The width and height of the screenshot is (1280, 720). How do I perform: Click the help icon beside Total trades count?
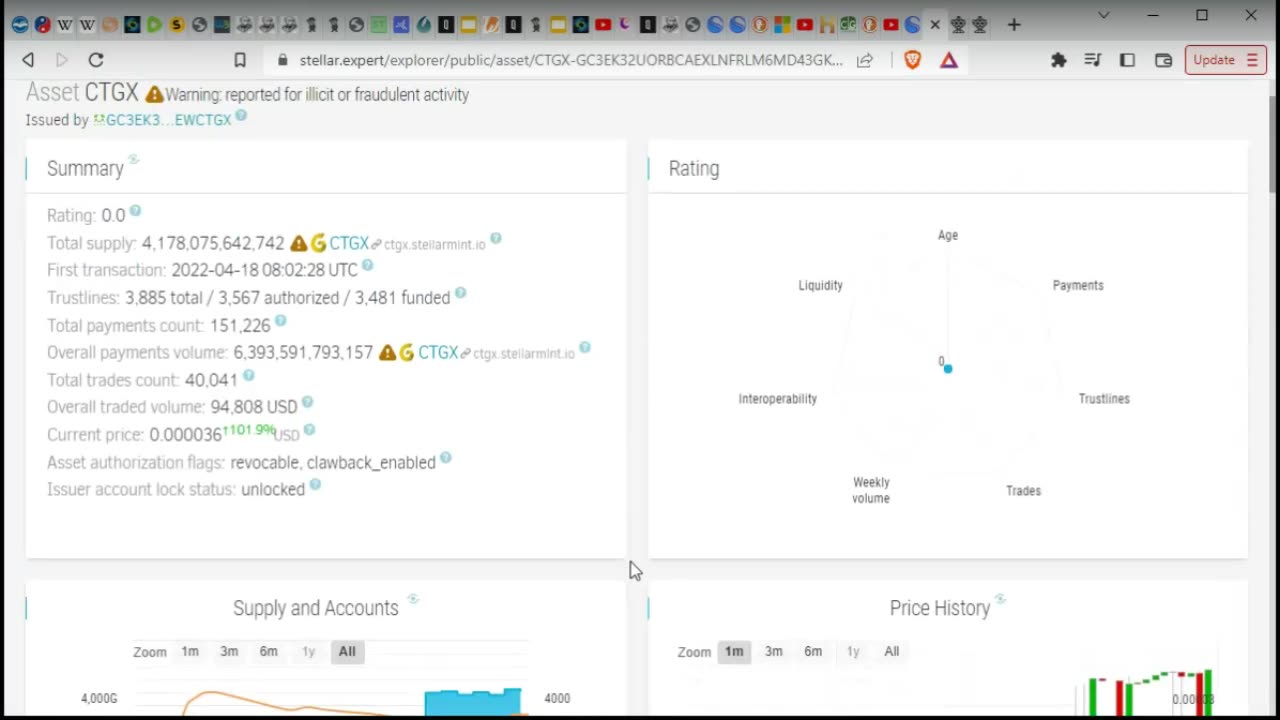coord(248,375)
